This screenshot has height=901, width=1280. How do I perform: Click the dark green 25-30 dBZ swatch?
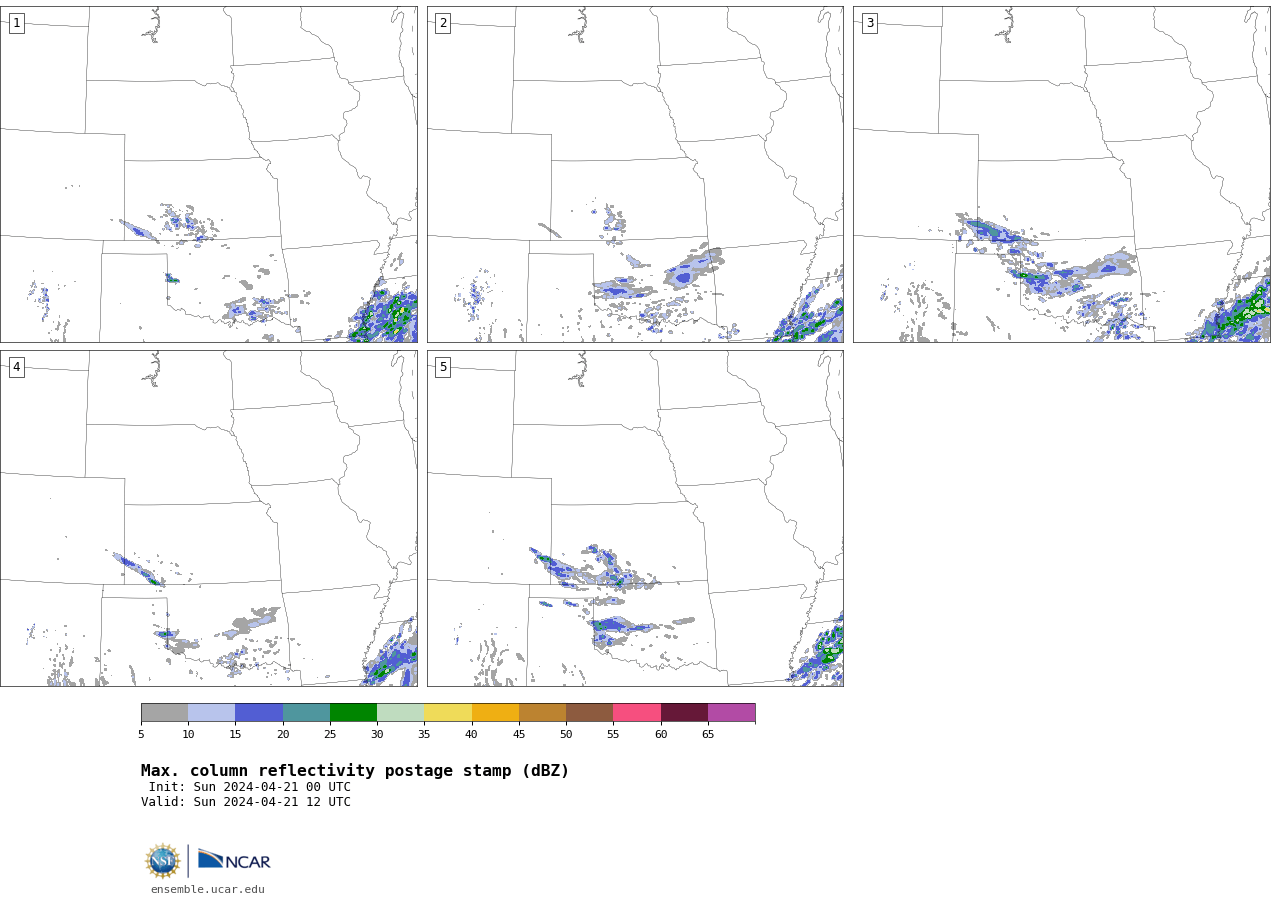(353, 713)
